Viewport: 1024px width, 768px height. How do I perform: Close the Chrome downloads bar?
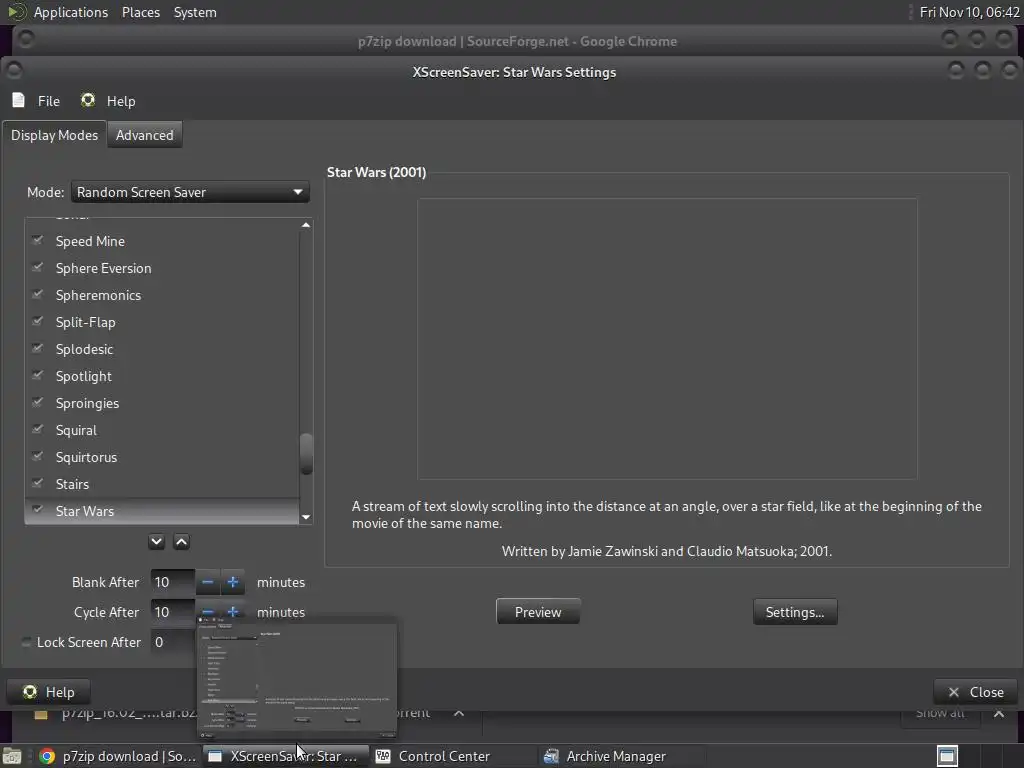click(x=999, y=714)
